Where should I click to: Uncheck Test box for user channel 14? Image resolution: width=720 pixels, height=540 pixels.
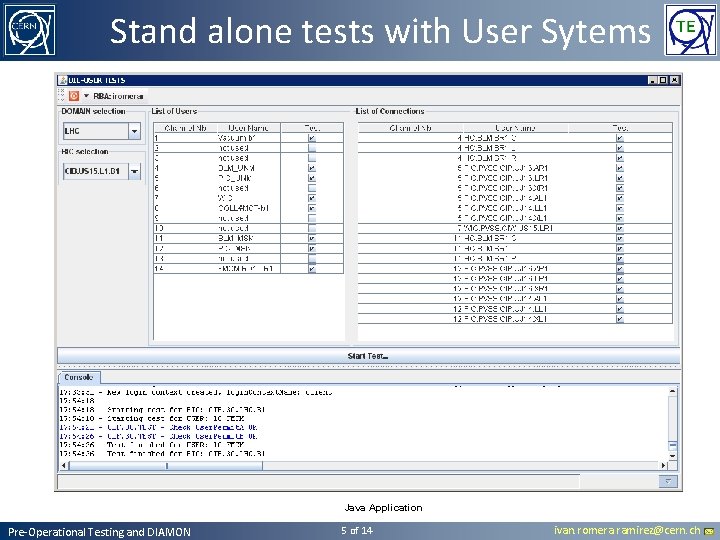pos(312,269)
